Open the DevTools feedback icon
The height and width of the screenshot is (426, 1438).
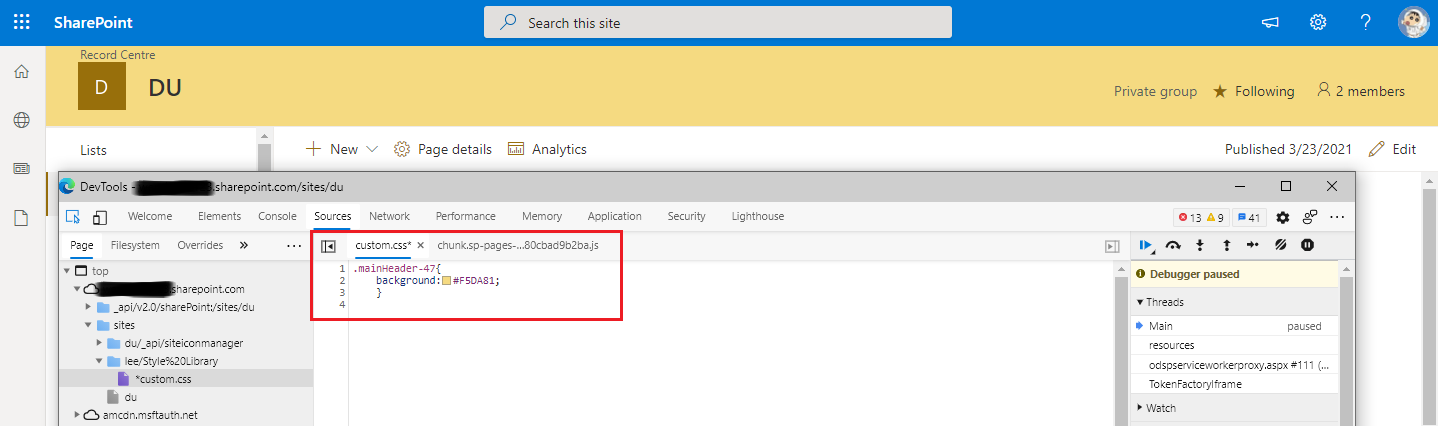coord(1310,217)
